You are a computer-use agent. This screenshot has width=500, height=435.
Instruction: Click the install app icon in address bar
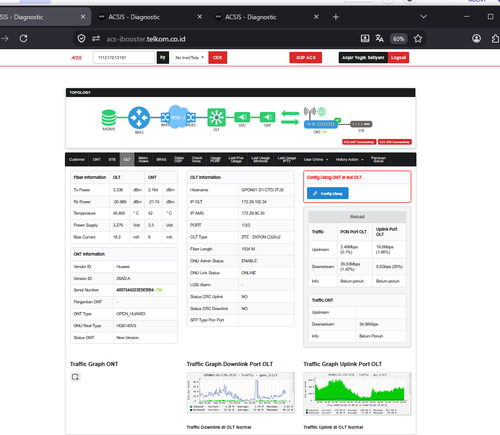[365, 38]
